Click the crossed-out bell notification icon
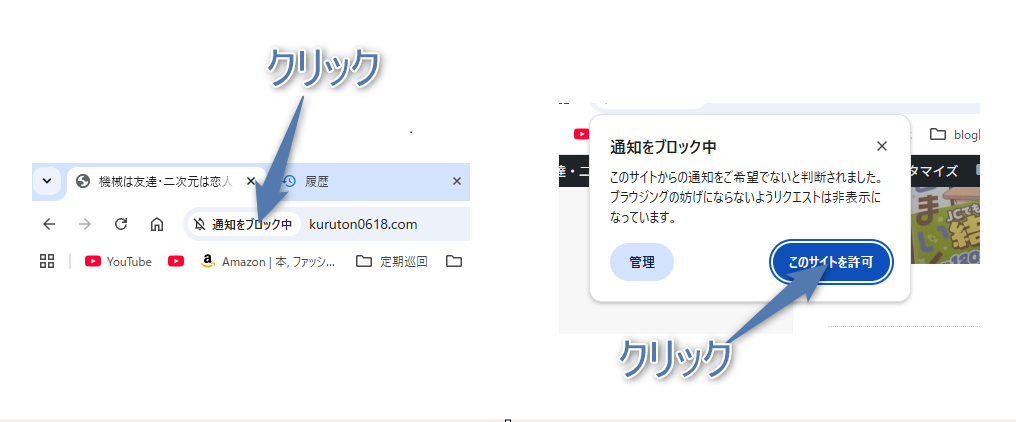Image resolution: width=1016 pixels, height=422 pixels. [199, 225]
